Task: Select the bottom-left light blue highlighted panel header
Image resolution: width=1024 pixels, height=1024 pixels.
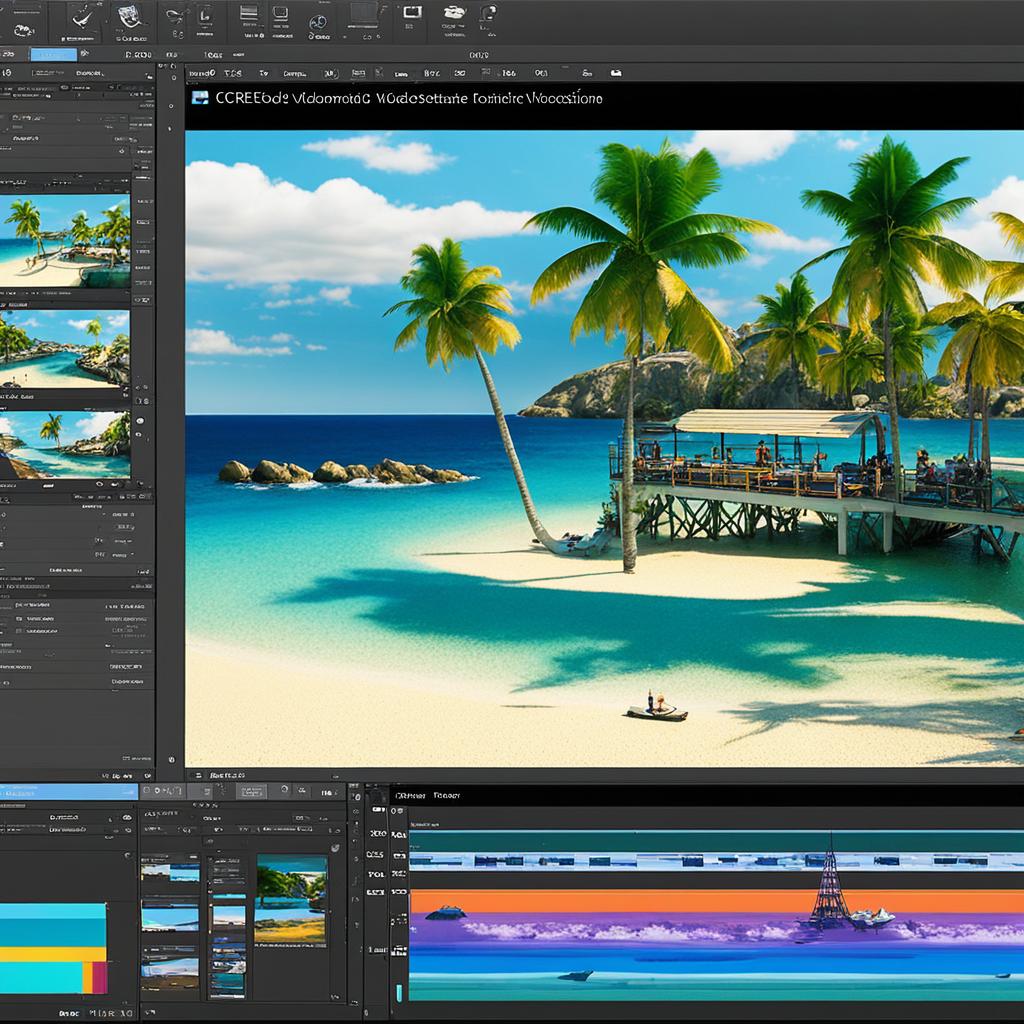Action: (x=69, y=792)
